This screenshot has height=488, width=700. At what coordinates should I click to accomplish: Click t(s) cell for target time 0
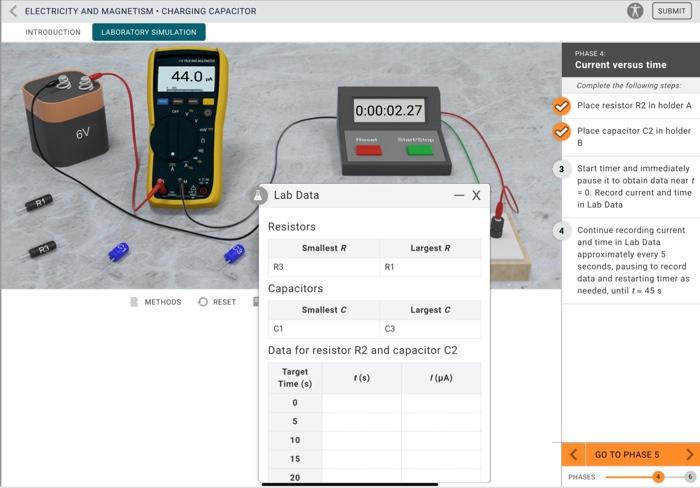coord(362,403)
